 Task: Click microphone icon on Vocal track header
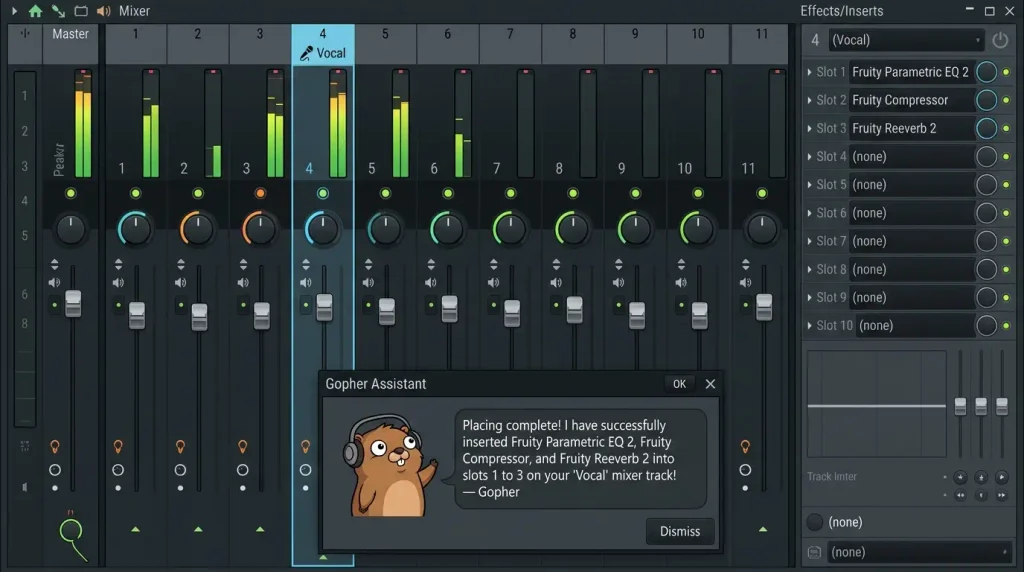pos(306,54)
